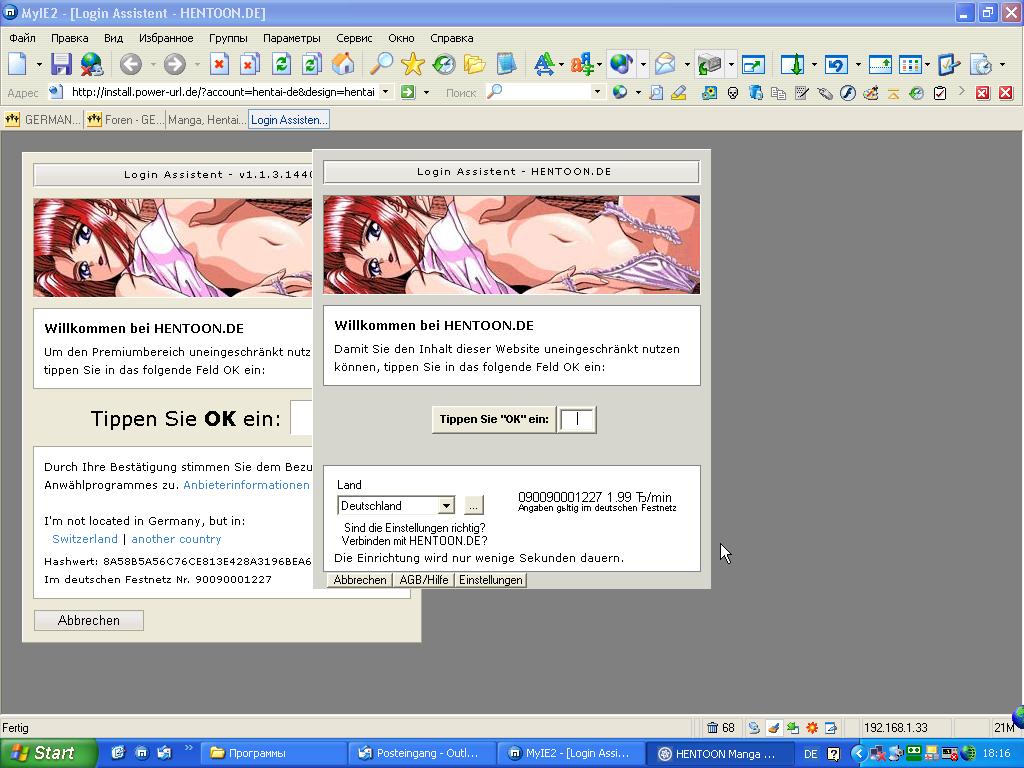
Task: Switch to Posteingang - Outlook taskbar window
Action: point(422,753)
